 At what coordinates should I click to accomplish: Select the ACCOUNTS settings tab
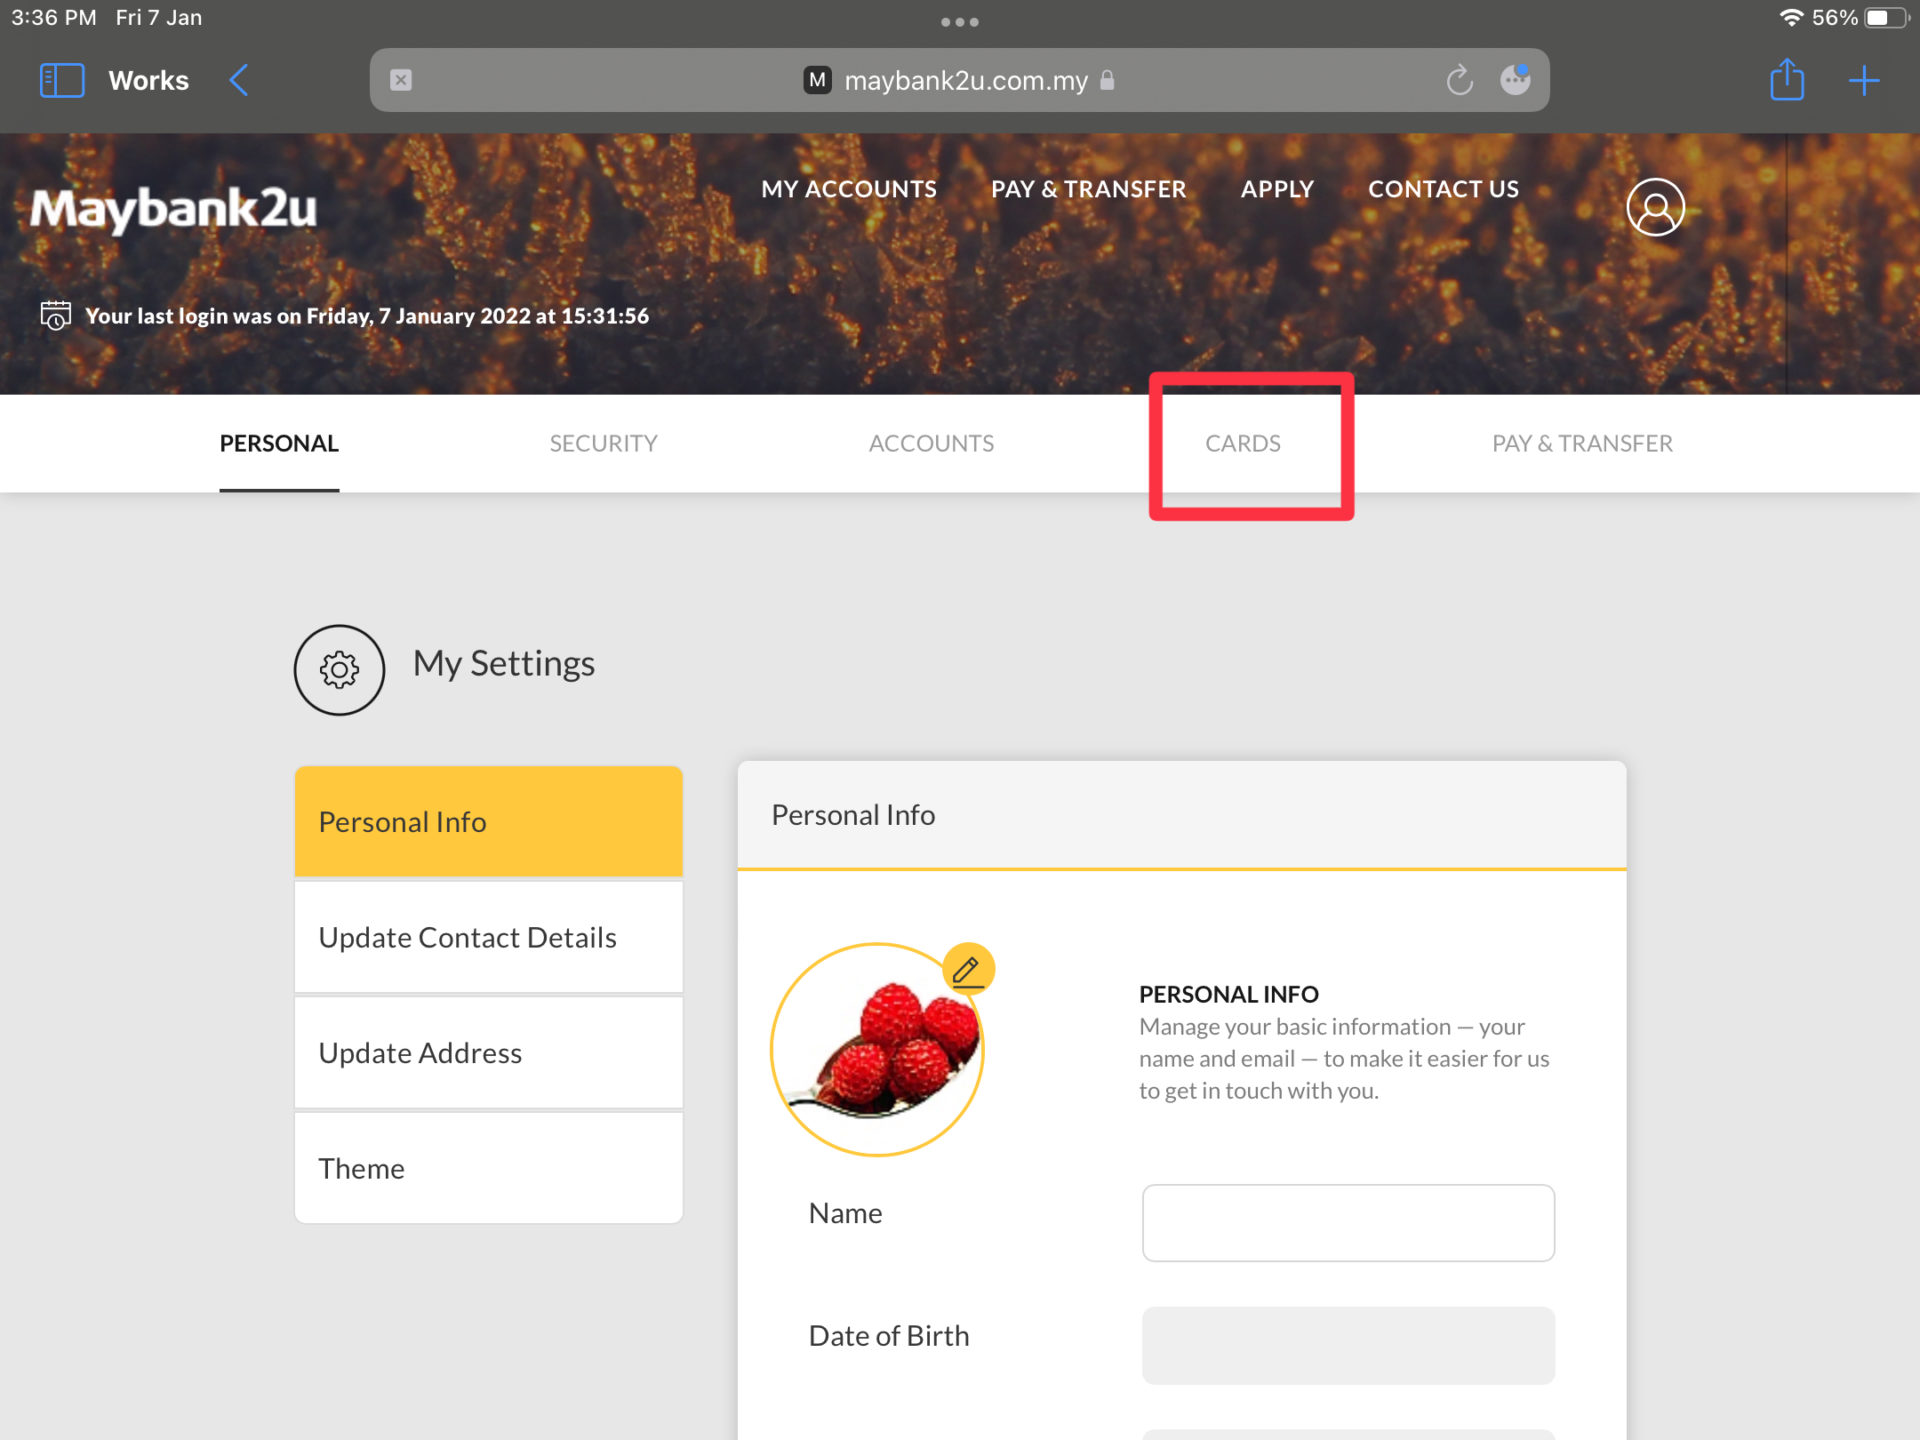tap(931, 443)
